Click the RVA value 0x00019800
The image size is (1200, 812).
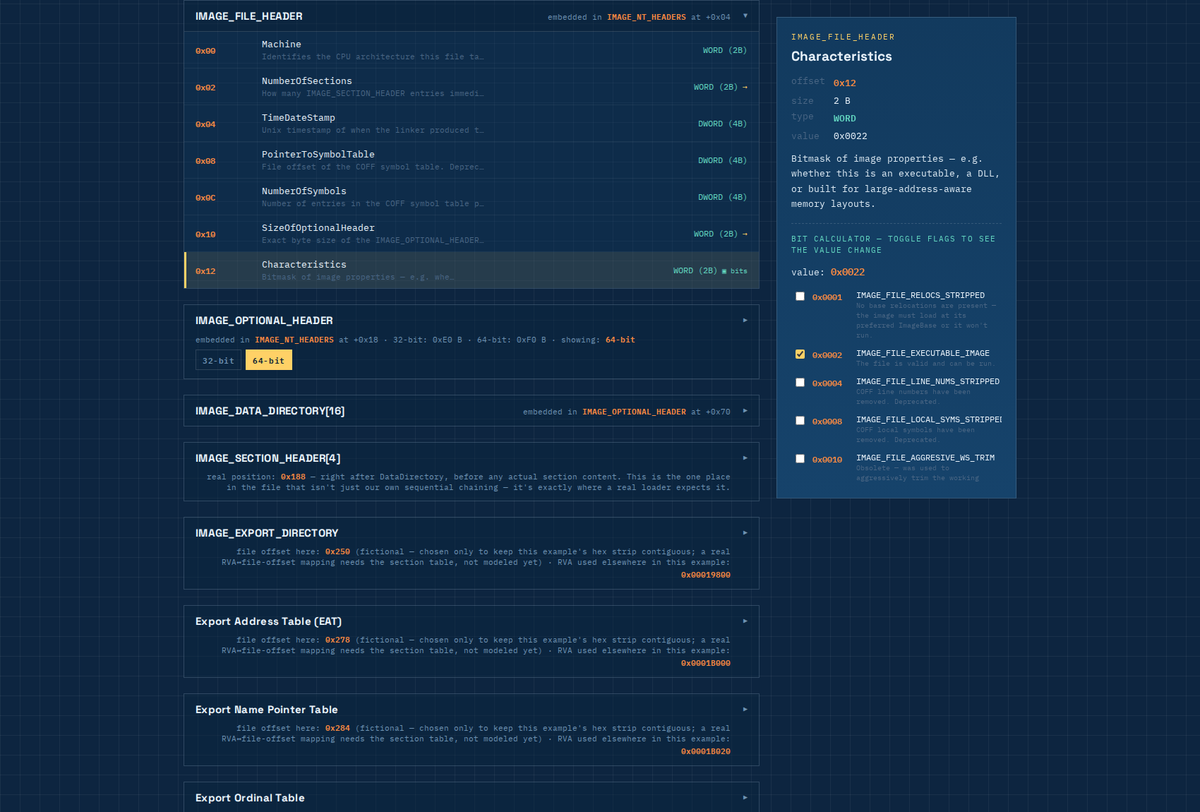[705, 575]
